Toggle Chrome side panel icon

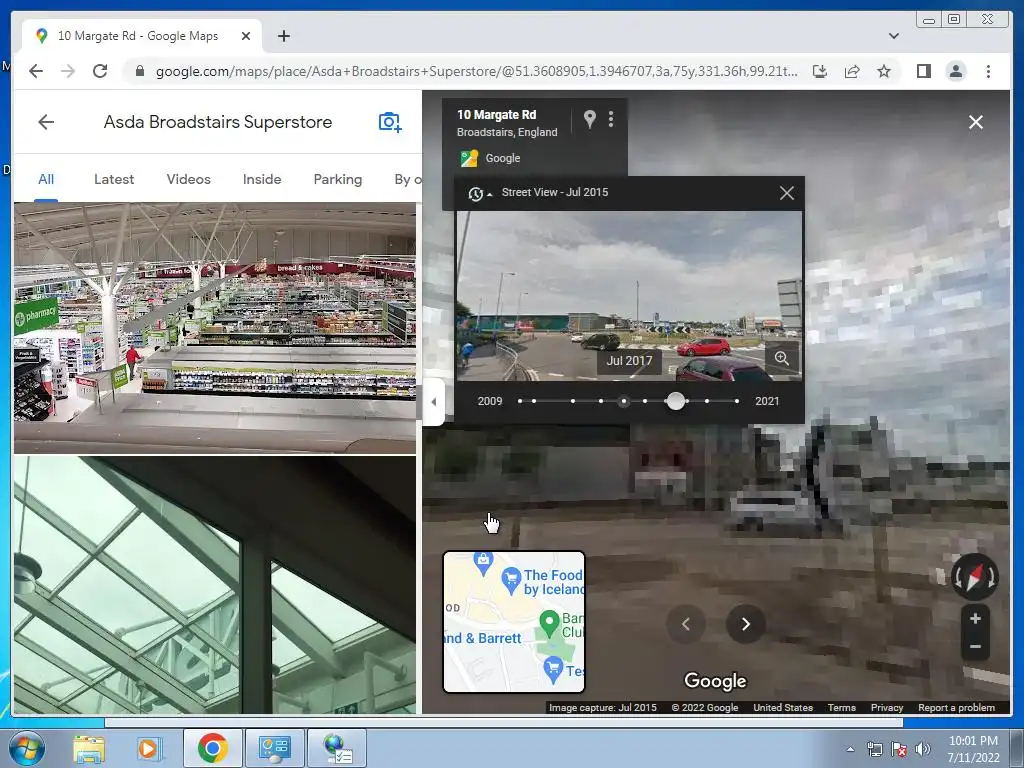(923, 71)
